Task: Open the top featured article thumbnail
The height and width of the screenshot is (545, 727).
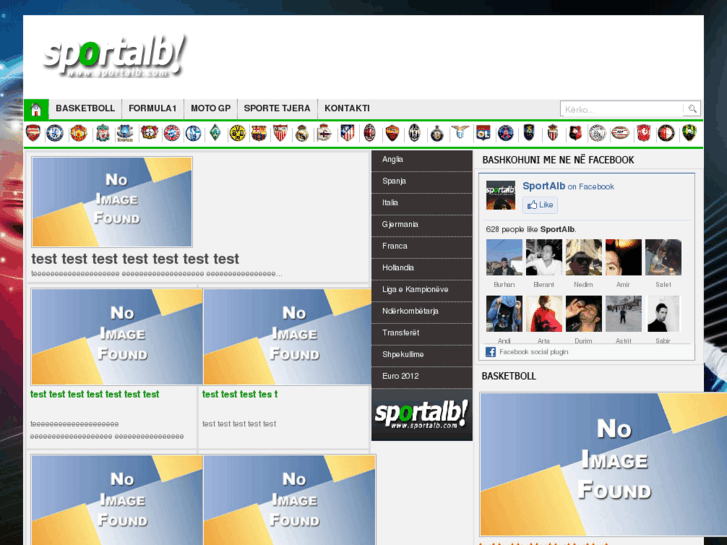Action: point(112,202)
